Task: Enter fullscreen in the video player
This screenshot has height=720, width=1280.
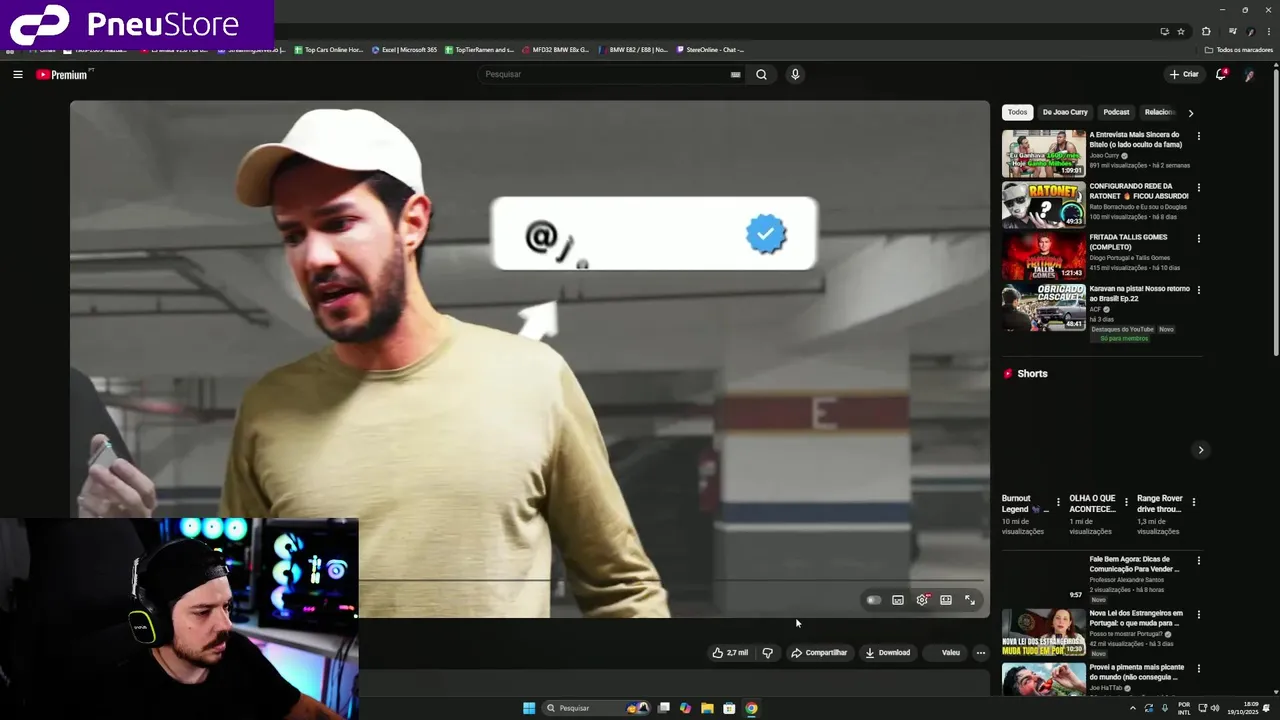Action: pos(970,600)
